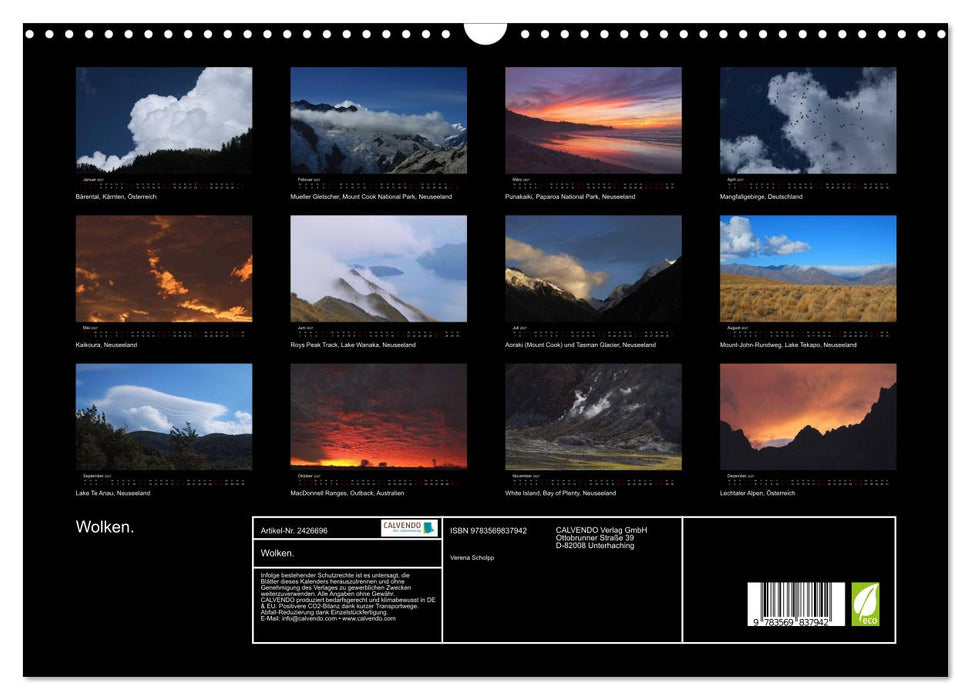Click the barcode number '9 783569 837942'

(791, 622)
